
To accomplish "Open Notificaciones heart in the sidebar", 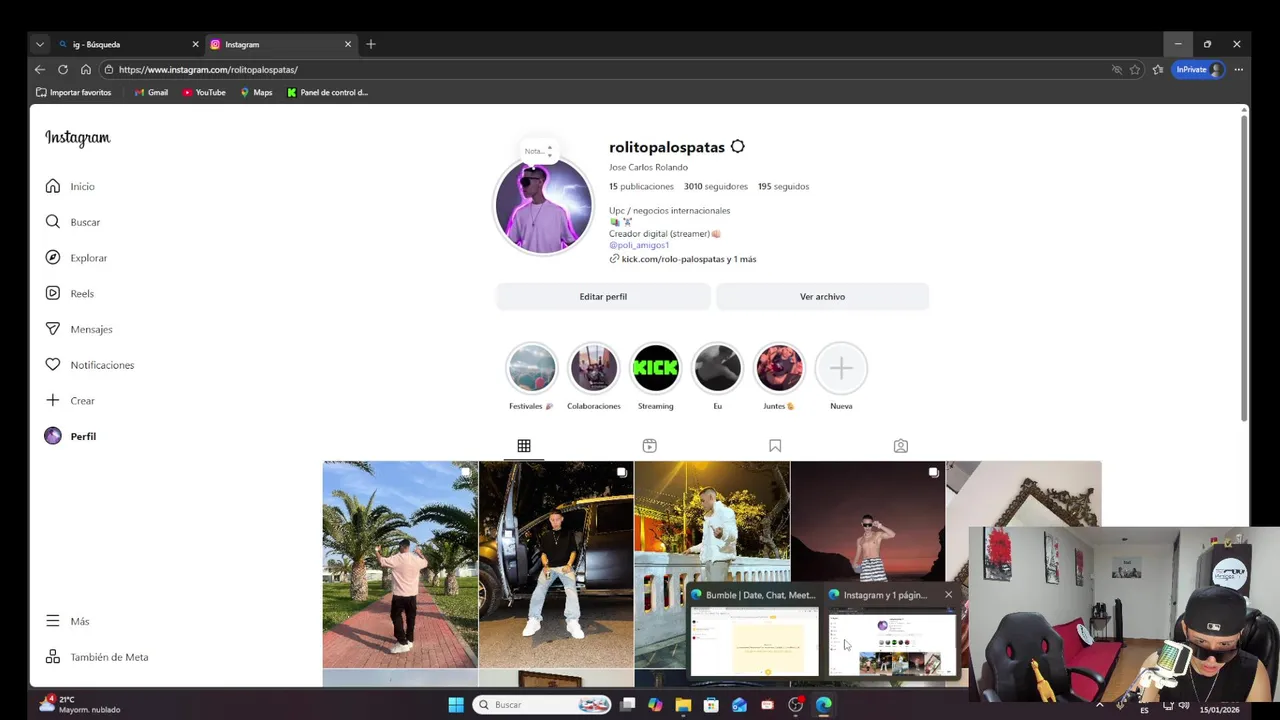I will [x=89, y=365].
